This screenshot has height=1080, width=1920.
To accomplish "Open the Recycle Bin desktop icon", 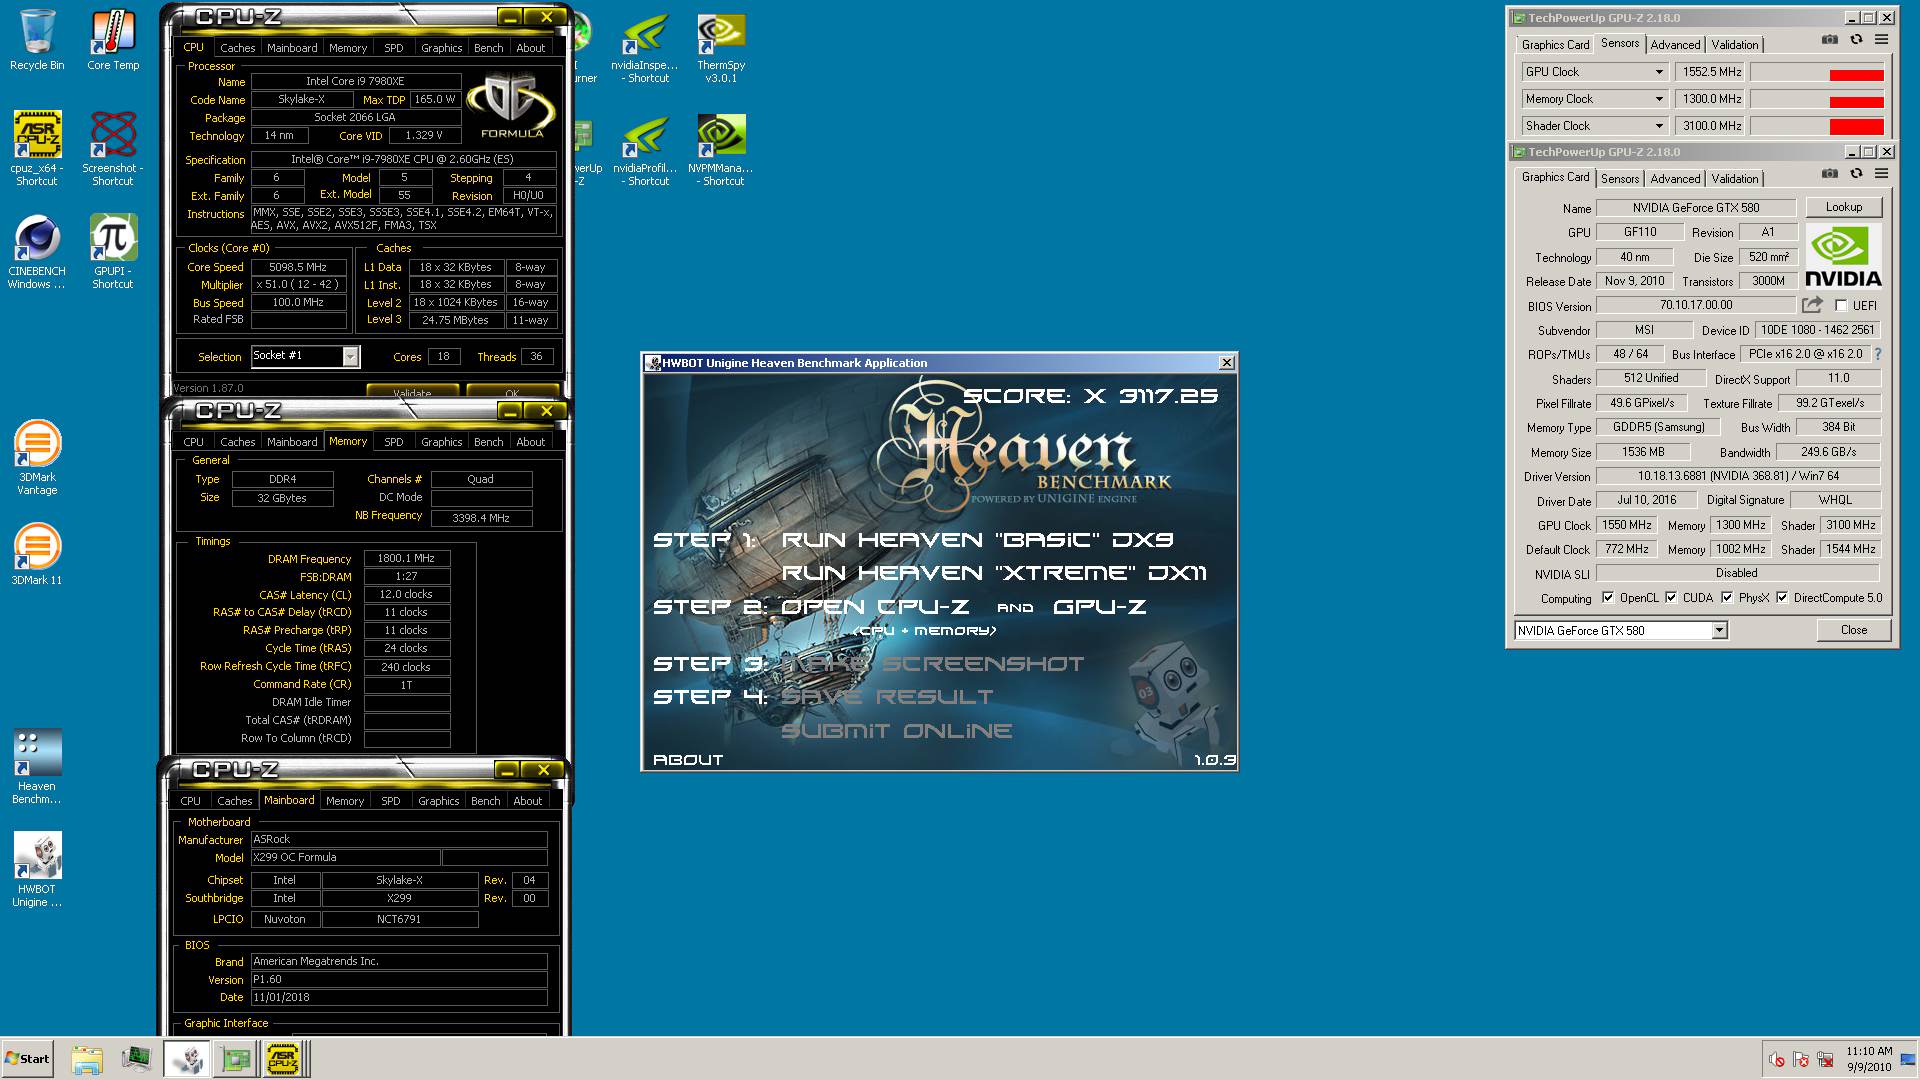I will [x=37, y=40].
